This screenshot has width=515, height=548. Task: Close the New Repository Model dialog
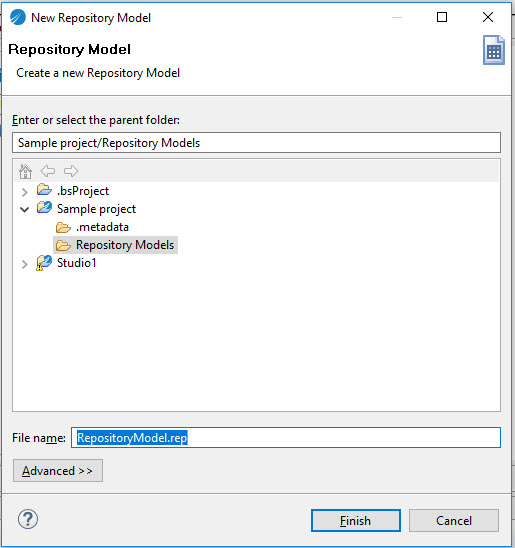tap(488, 17)
